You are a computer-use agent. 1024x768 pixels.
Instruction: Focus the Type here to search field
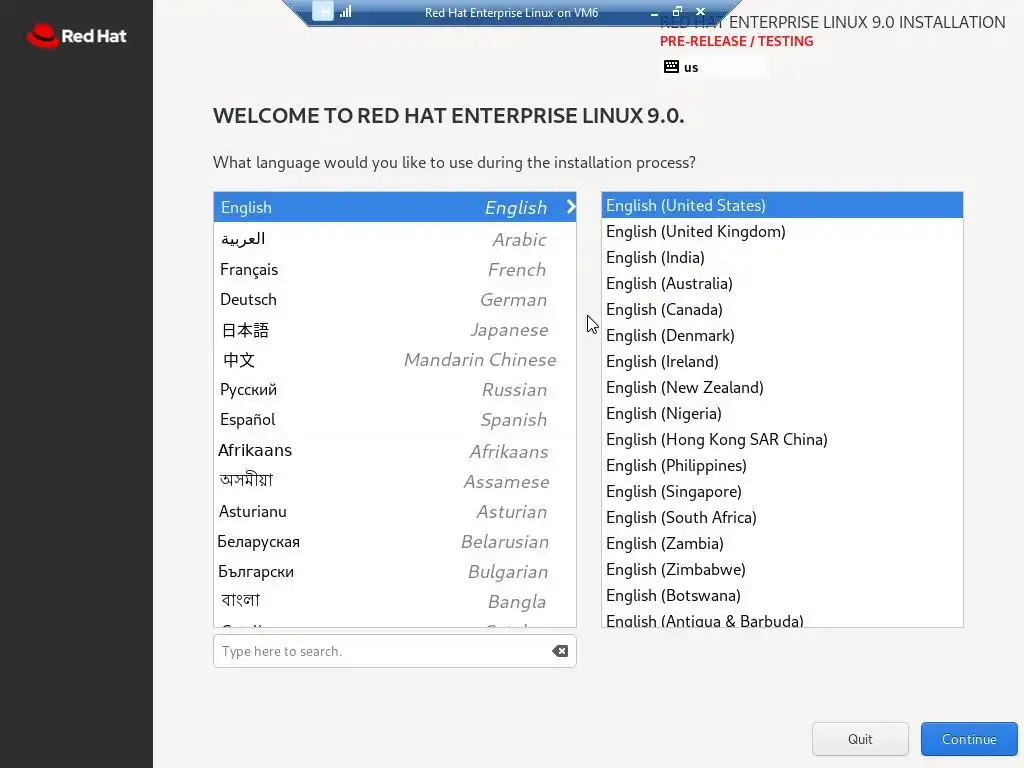[394, 651]
